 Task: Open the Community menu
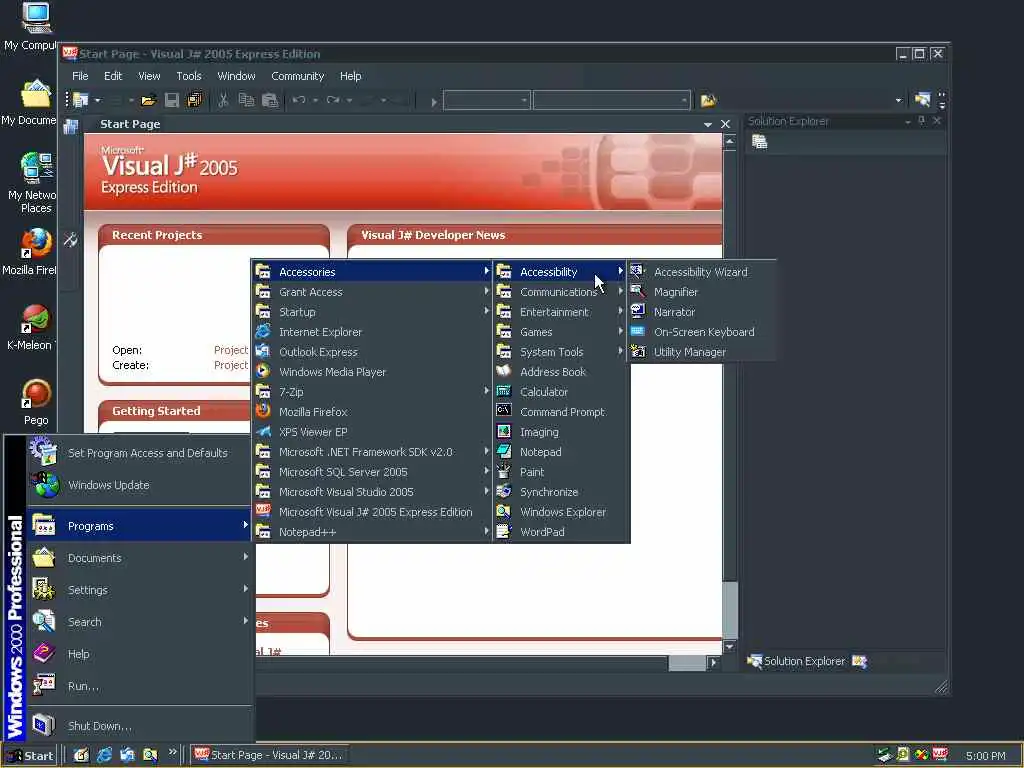[x=298, y=76]
